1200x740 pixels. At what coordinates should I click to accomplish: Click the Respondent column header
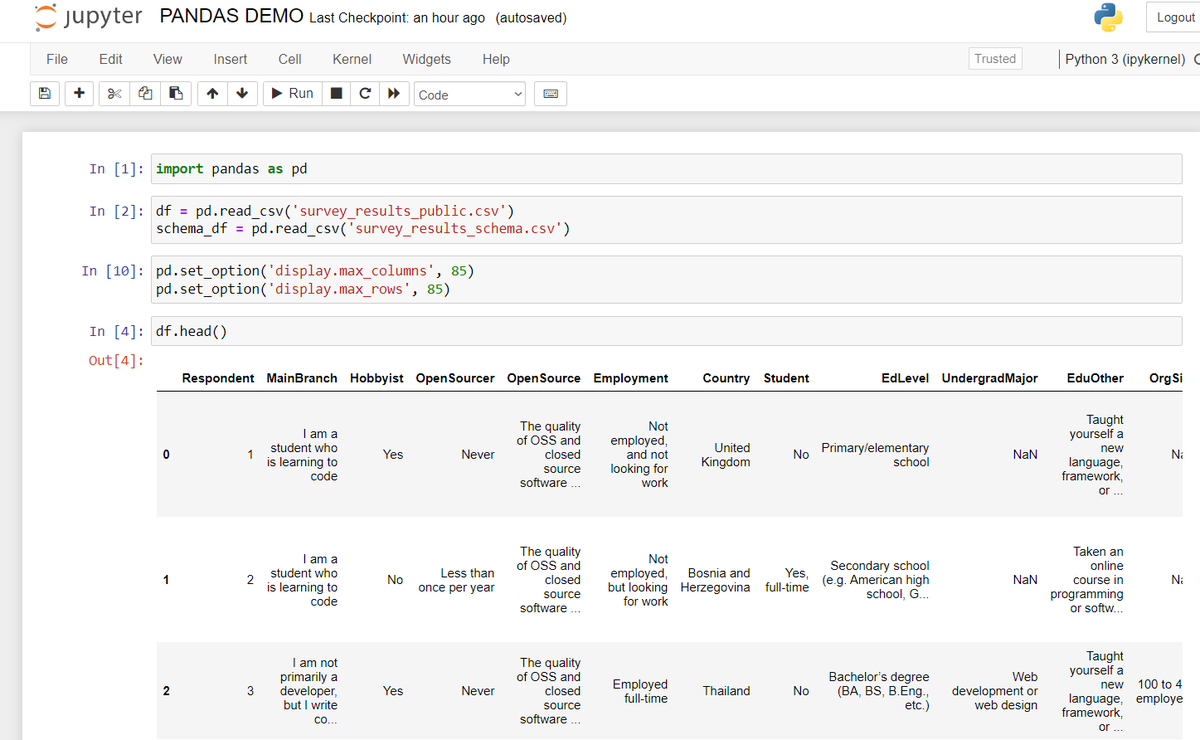click(218, 378)
